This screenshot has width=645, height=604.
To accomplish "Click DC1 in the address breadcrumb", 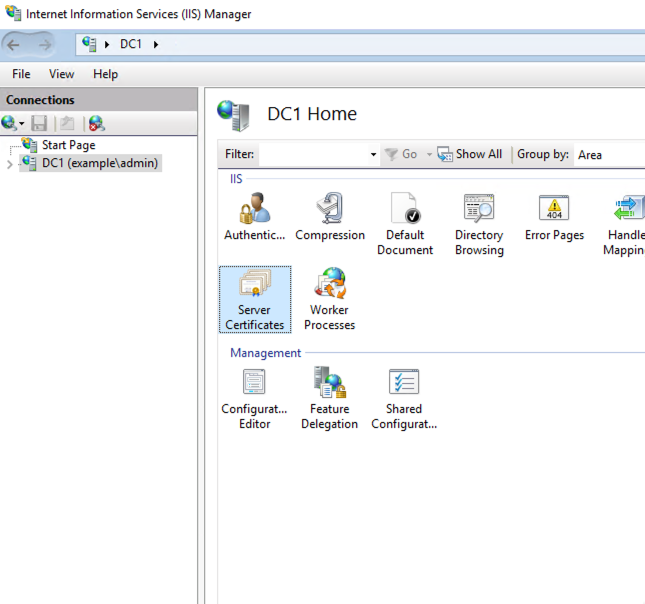I will [131, 44].
